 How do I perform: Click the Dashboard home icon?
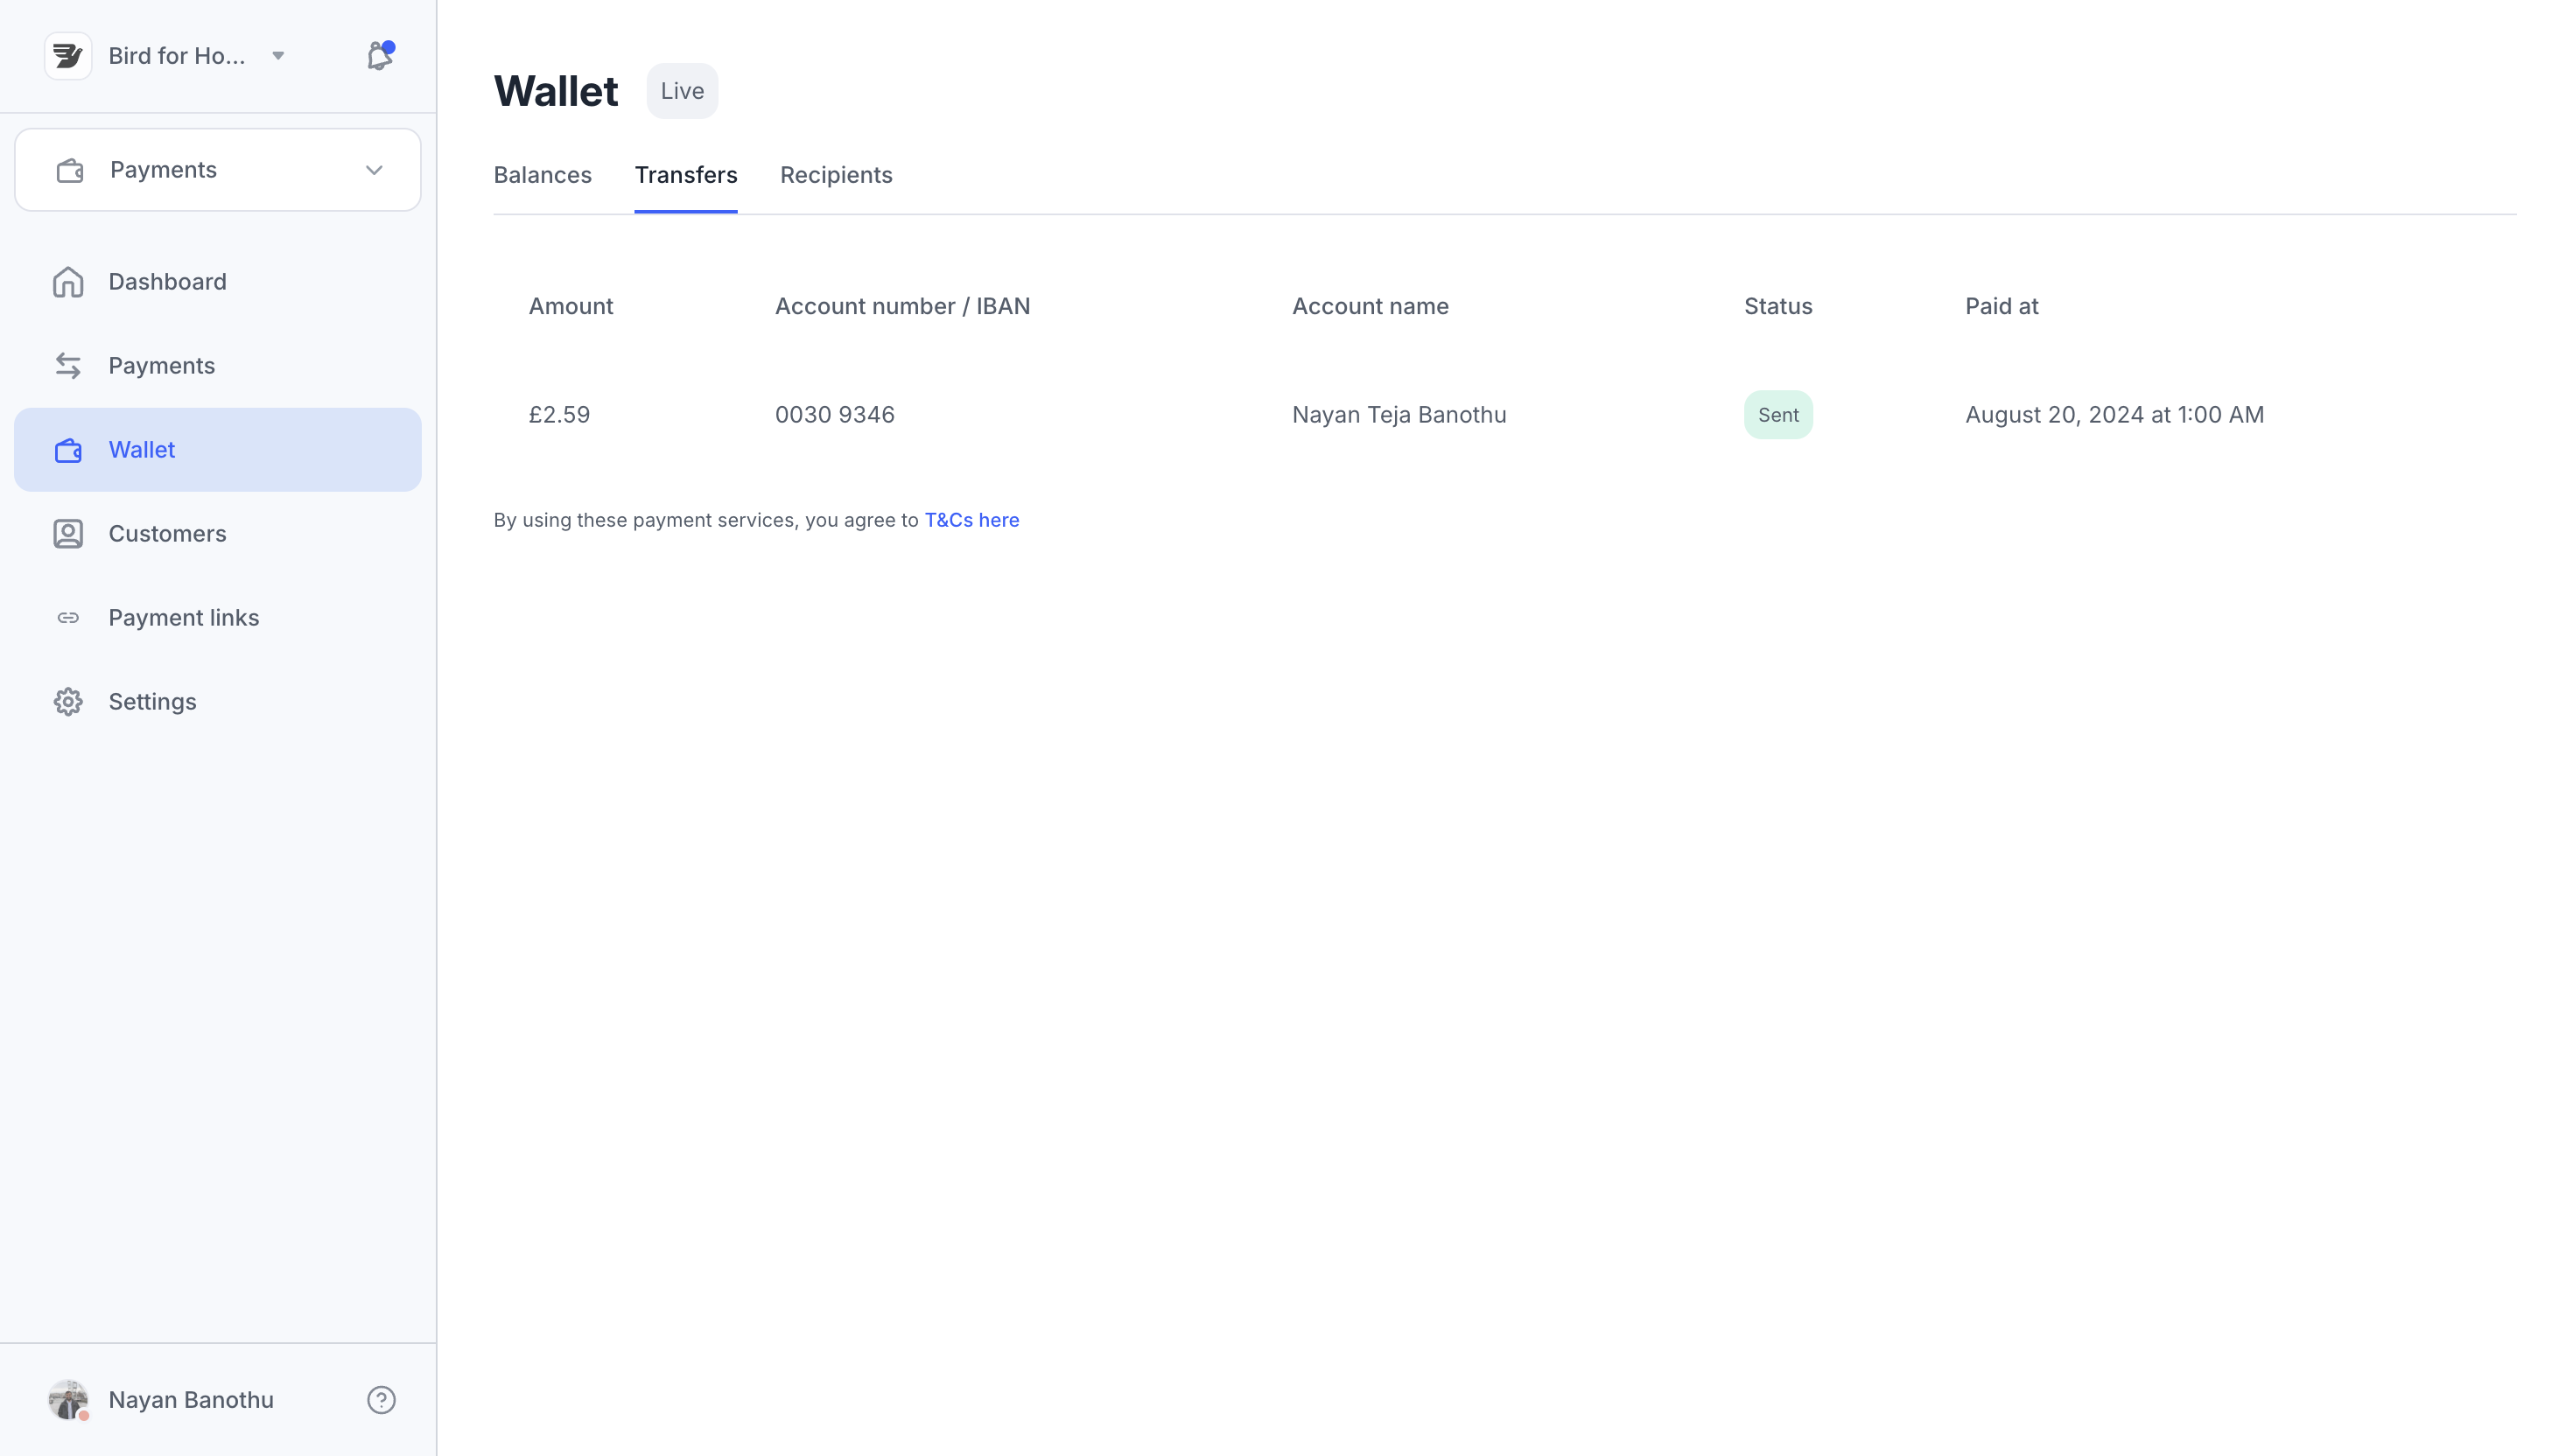pos(68,282)
